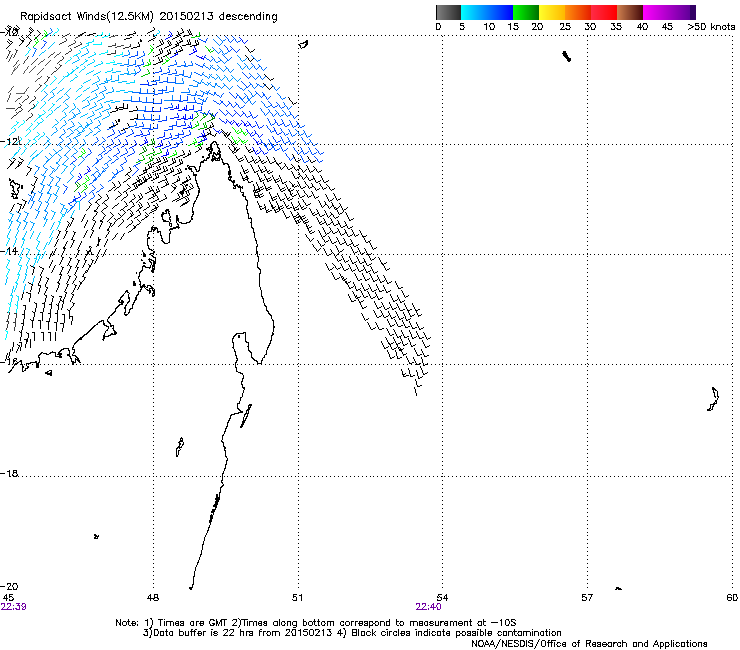740x650 pixels.
Task: Select the green 15-20 knots color swatch
Action: (526, 12)
